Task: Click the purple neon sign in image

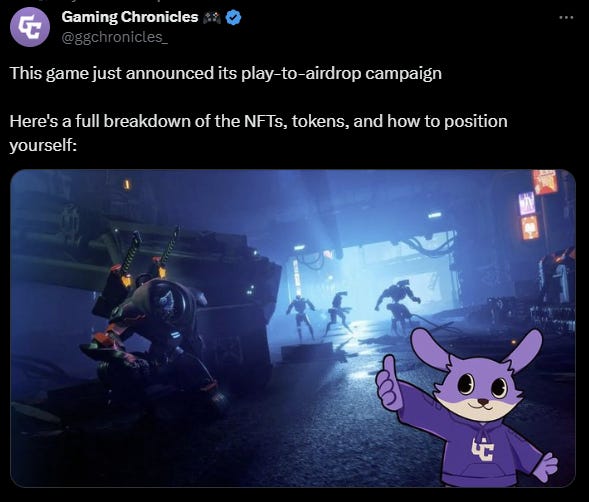Action: click(527, 203)
